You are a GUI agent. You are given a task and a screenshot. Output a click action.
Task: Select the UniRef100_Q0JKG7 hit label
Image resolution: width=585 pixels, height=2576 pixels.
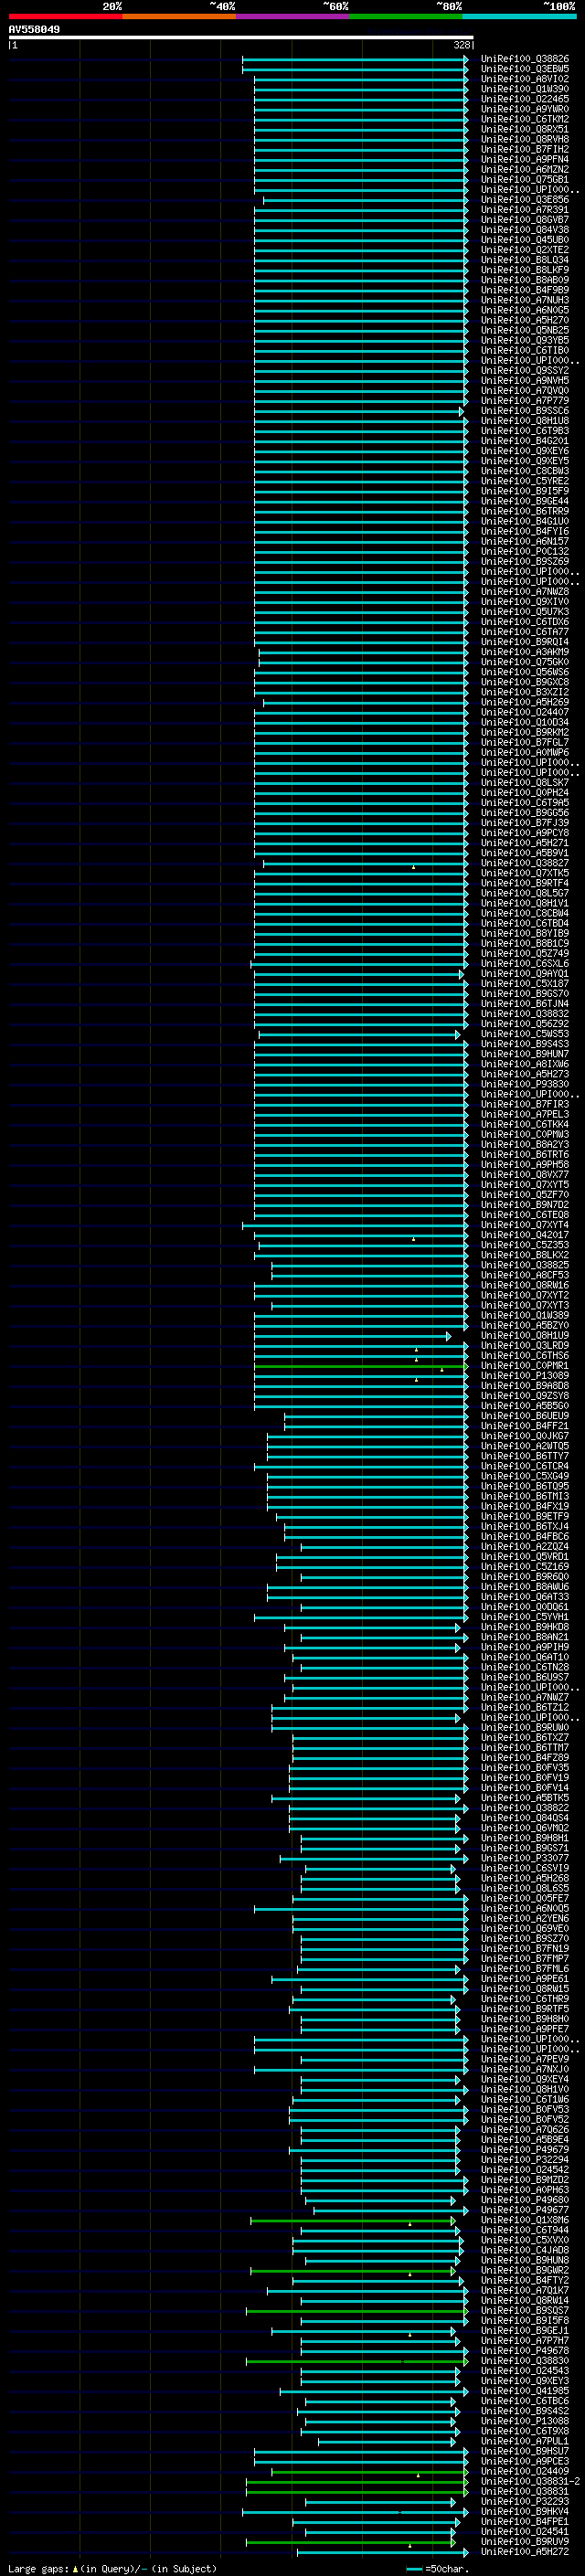525,1436
